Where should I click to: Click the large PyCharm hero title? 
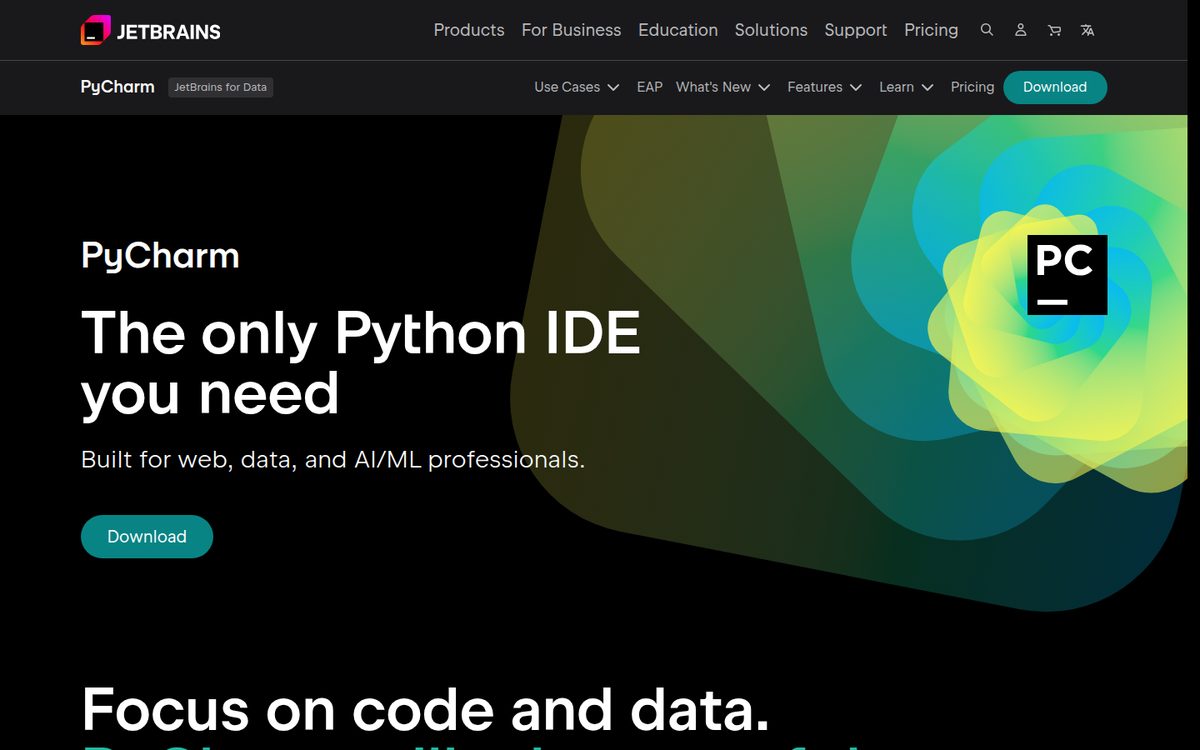(x=160, y=257)
